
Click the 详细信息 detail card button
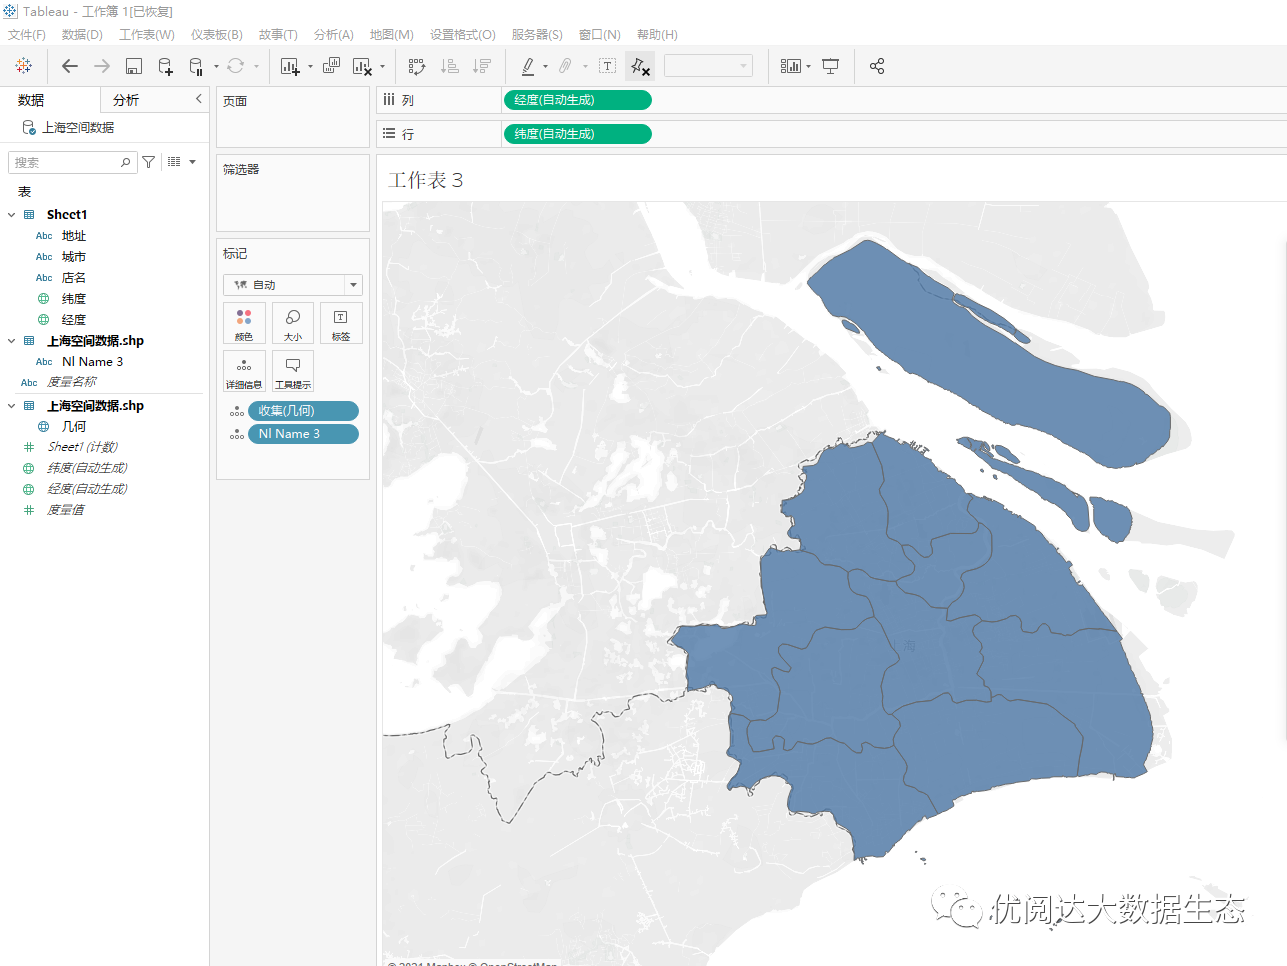pyautogui.click(x=244, y=371)
